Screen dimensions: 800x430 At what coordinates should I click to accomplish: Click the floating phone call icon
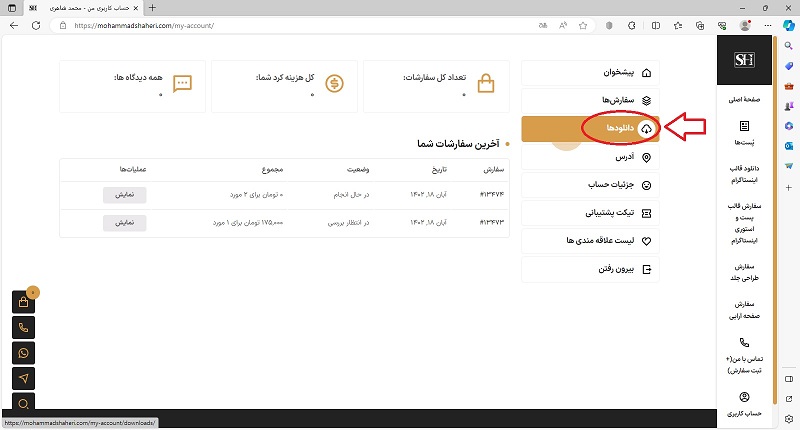25,327
